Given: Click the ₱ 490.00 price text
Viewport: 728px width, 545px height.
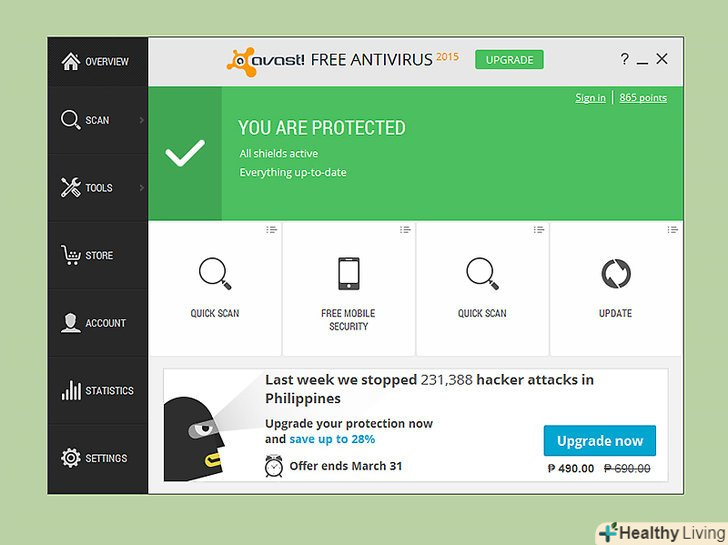Looking at the screenshot, I should [571, 468].
